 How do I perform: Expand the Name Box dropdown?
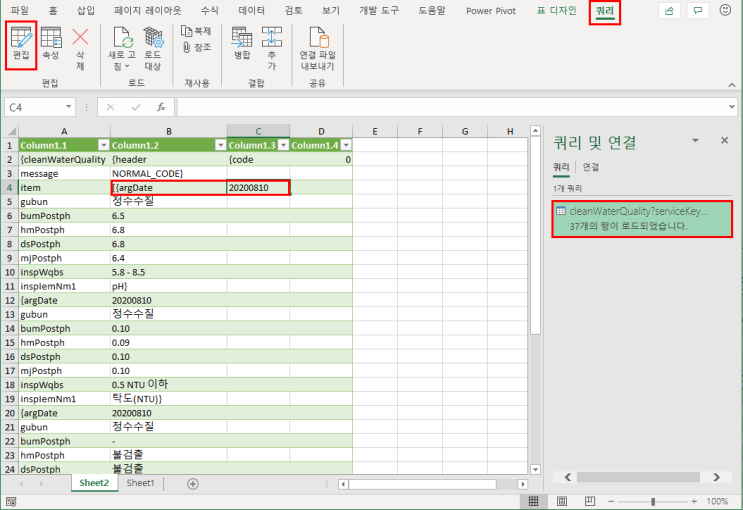point(69,107)
